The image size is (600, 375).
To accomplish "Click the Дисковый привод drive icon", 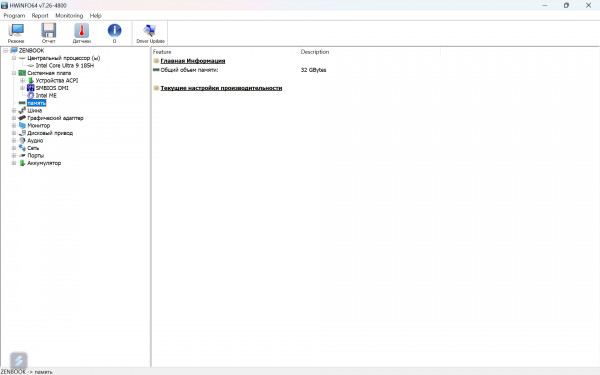I will 22,133.
